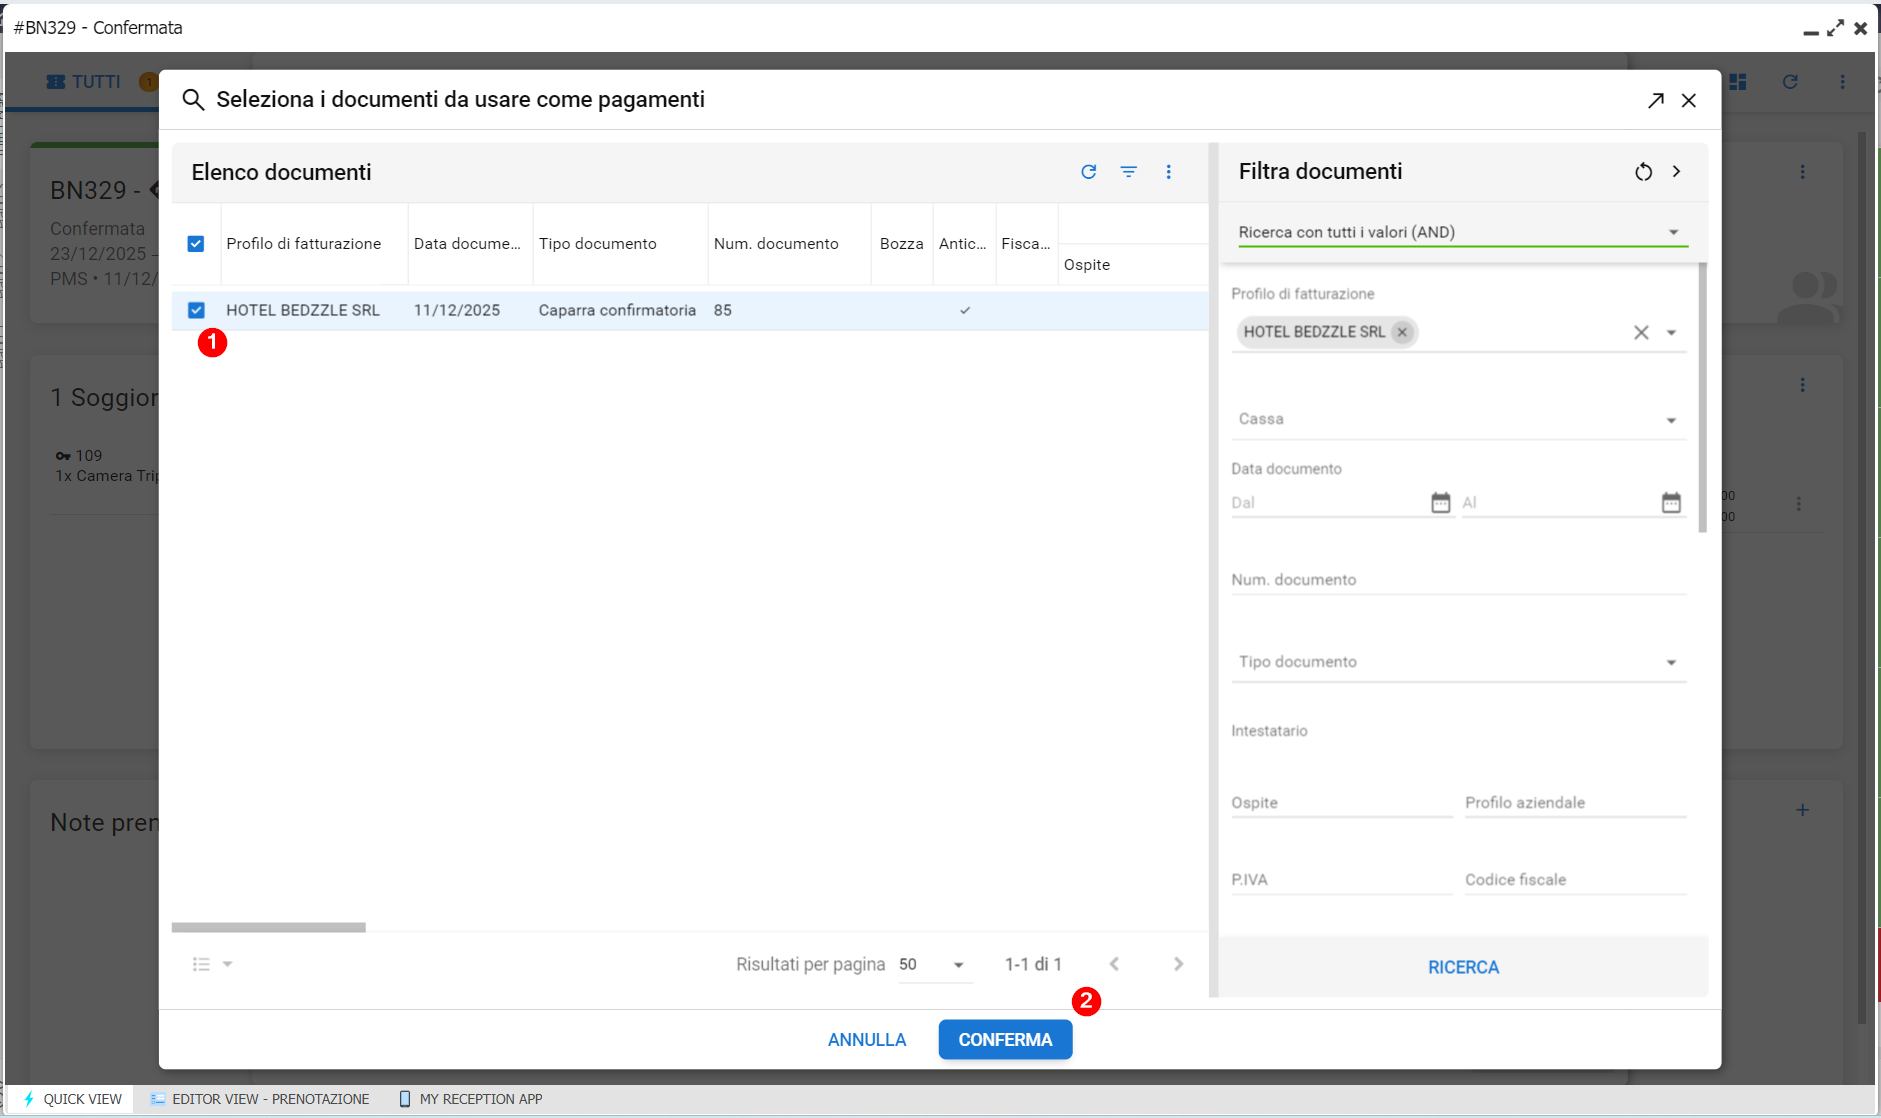Open the filter icon in Elenco documenti
The height and width of the screenshot is (1118, 1881).
tap(1128, 172)
